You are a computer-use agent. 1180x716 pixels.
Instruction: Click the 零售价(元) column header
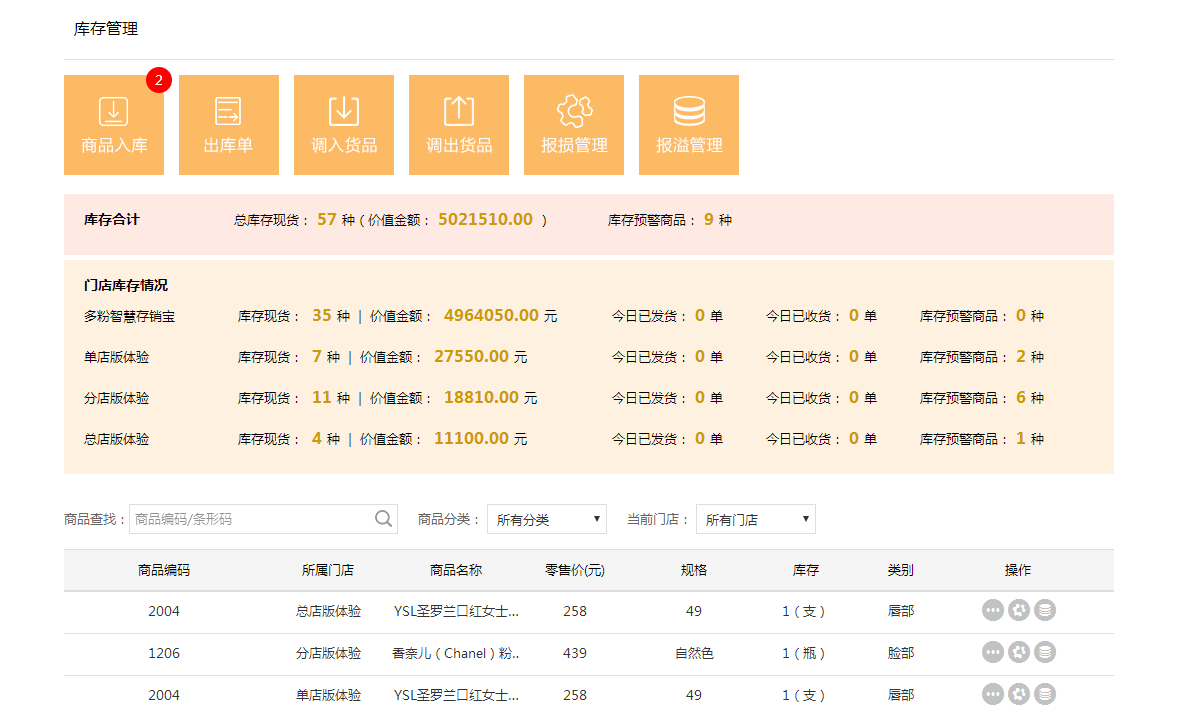[575, 571]
